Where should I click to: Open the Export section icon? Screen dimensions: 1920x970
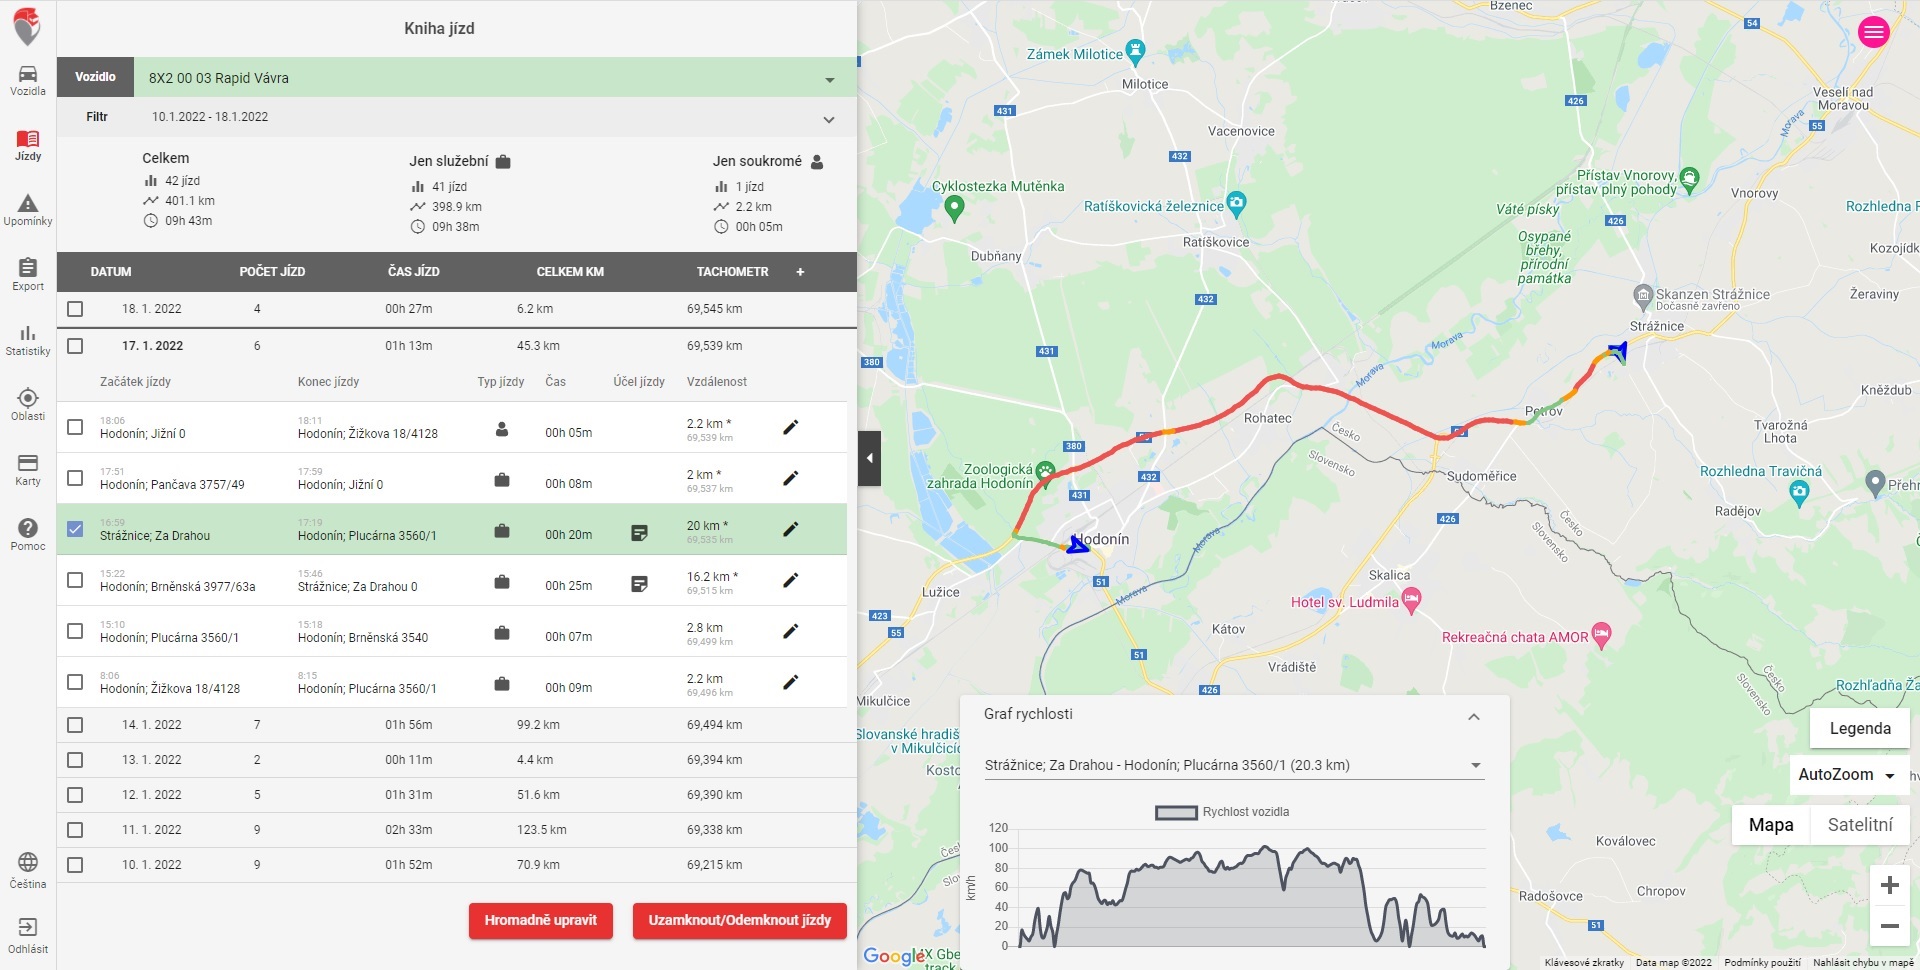coord(28,274)
